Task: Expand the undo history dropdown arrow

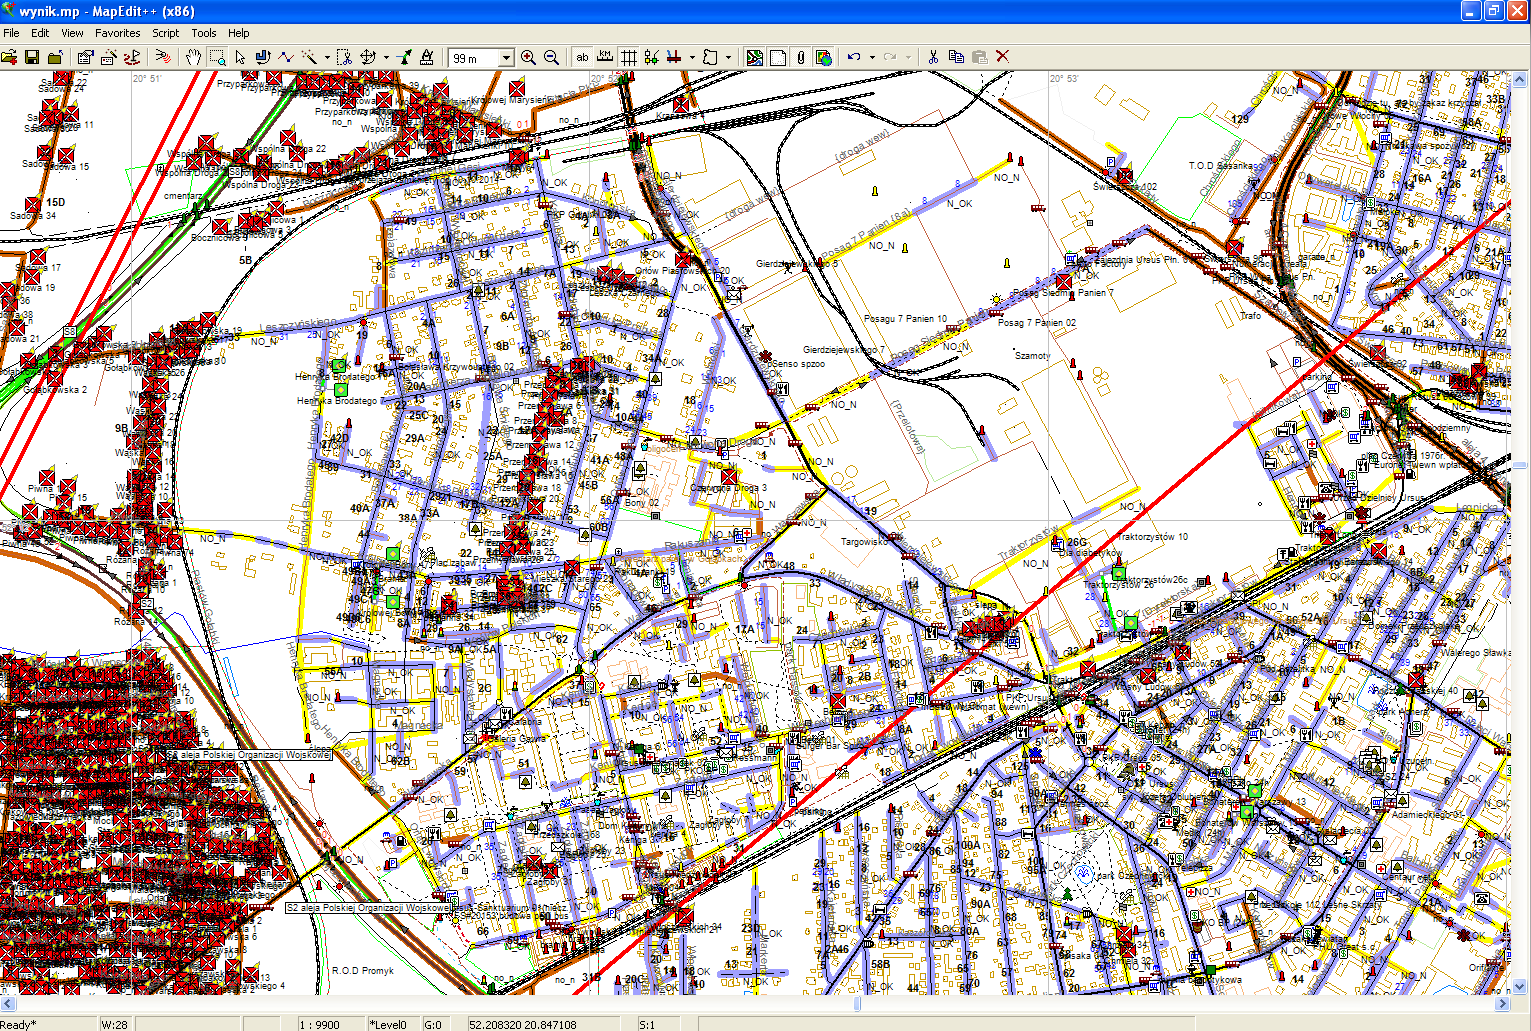Action: pos(872,57)
